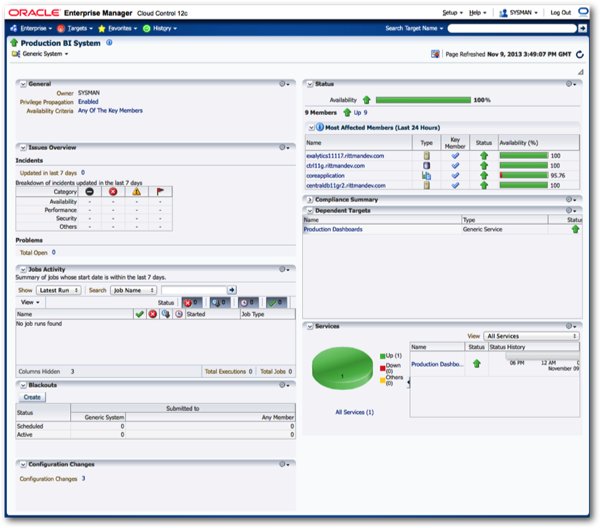Click the Any Of The Key Members link
This screenshot has width=600, height=528.
110,111
